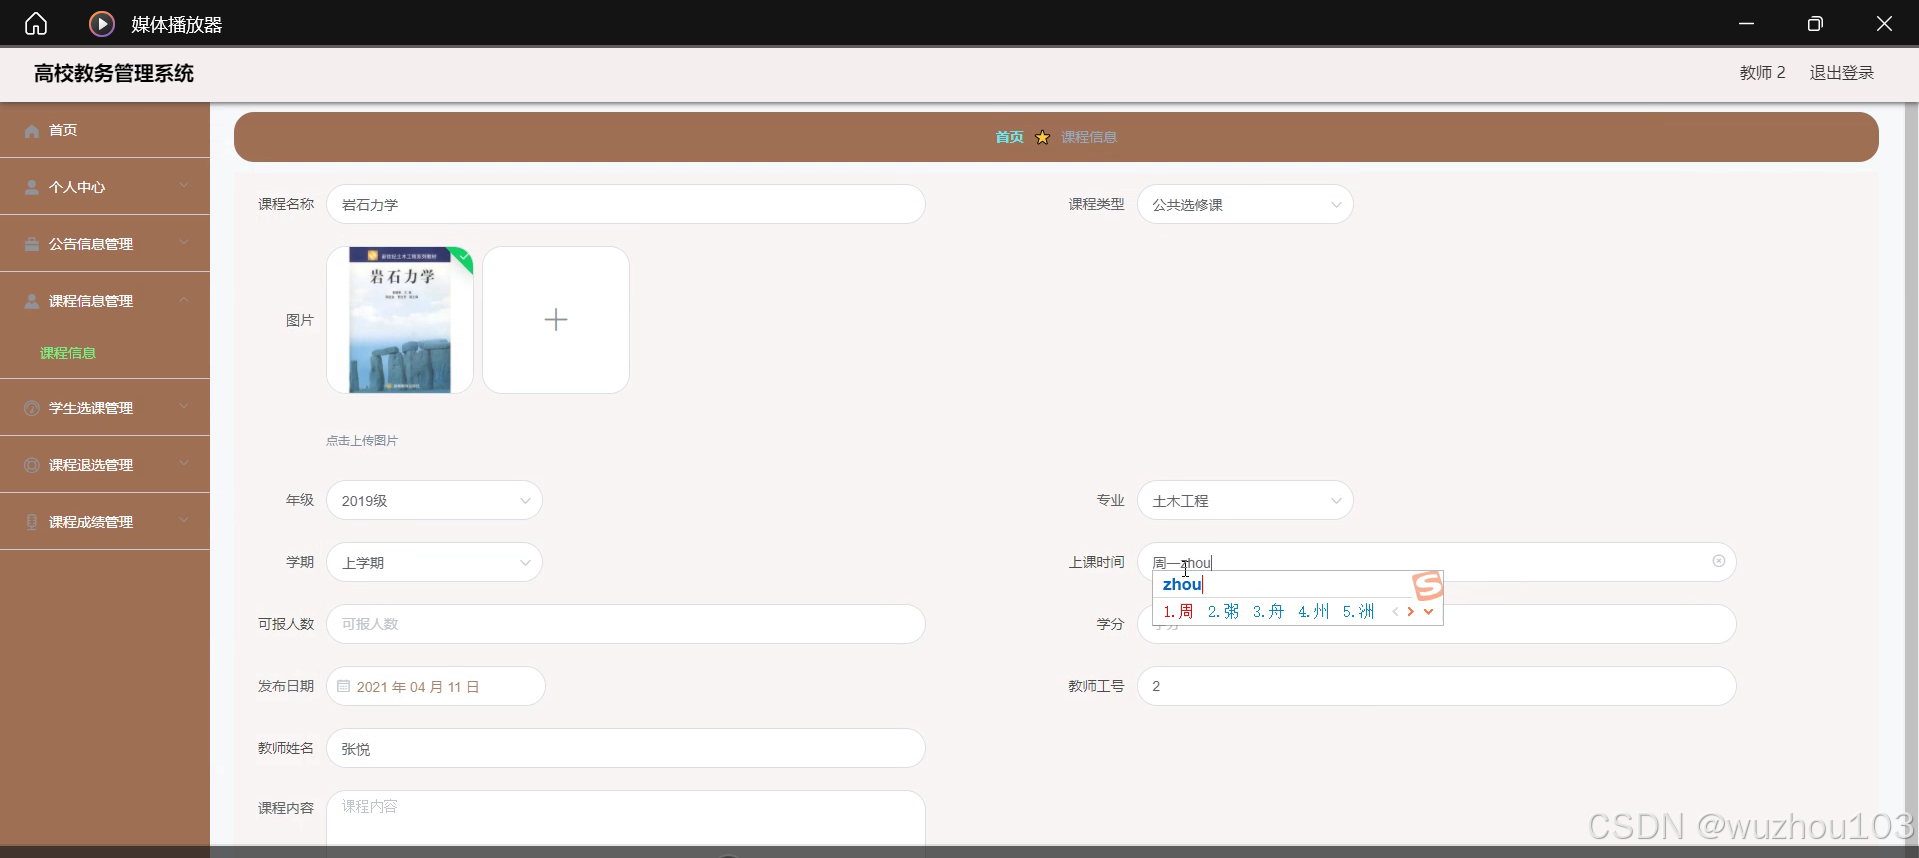This screenshot has height=858, width=1919.
Task: Expand the 个人中心 sidebar chevron
Action: click(183, 186)
